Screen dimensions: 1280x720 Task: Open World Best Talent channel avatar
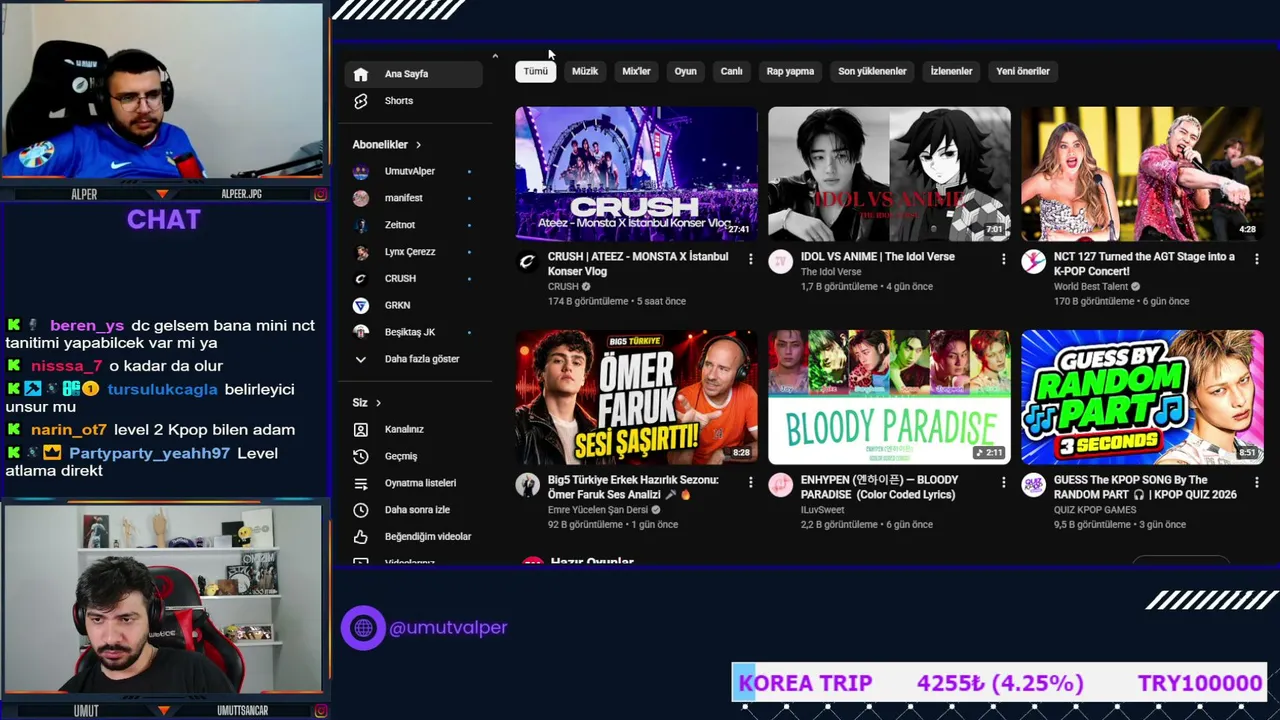[1033, 262]
